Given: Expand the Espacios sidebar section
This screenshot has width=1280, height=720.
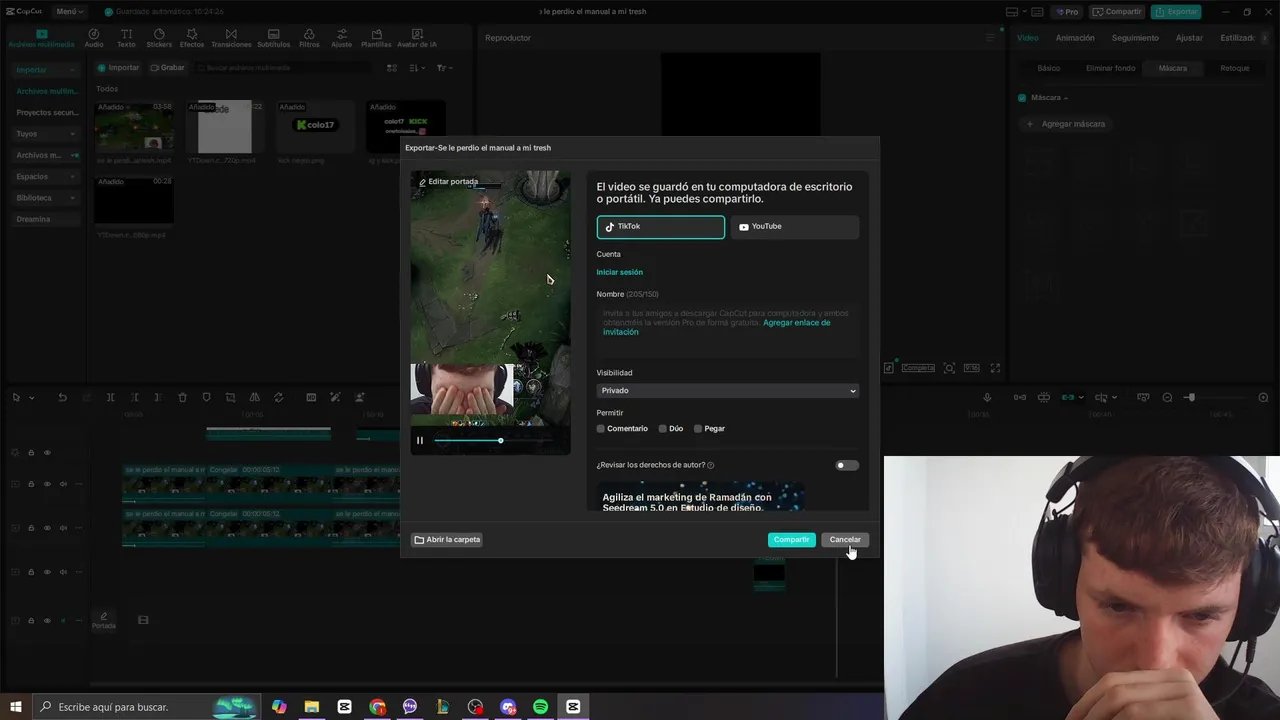Looking at the screenshot, I should point(45,177).
